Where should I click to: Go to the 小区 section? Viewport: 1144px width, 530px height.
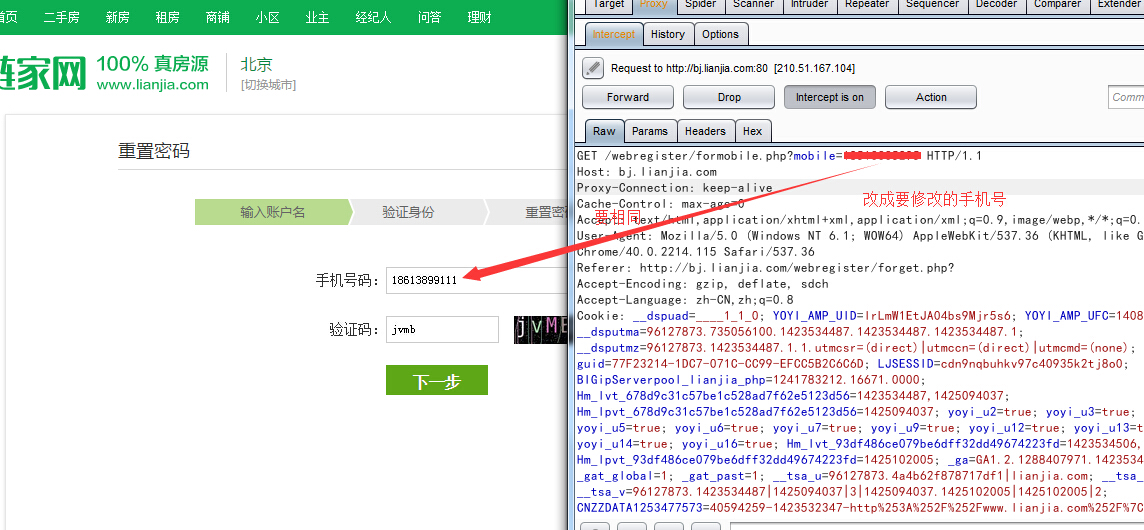[267, 18]
